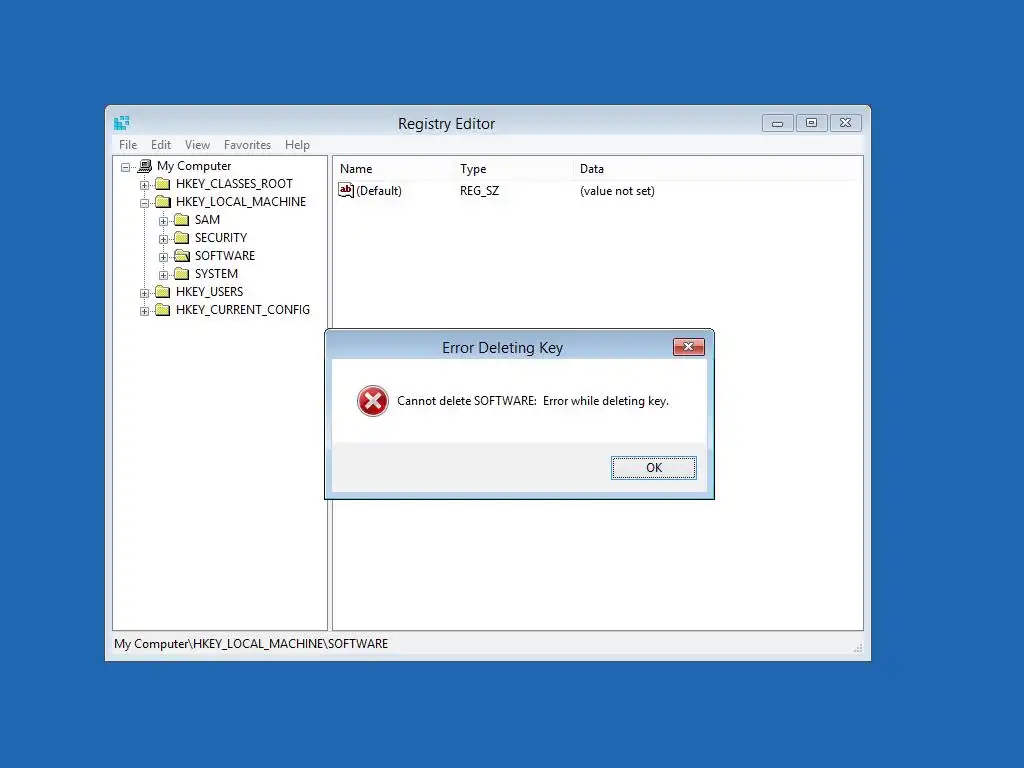Click the red error X icon in dialog
Viewport: 1024px width, 768px height.
(373, 401)
